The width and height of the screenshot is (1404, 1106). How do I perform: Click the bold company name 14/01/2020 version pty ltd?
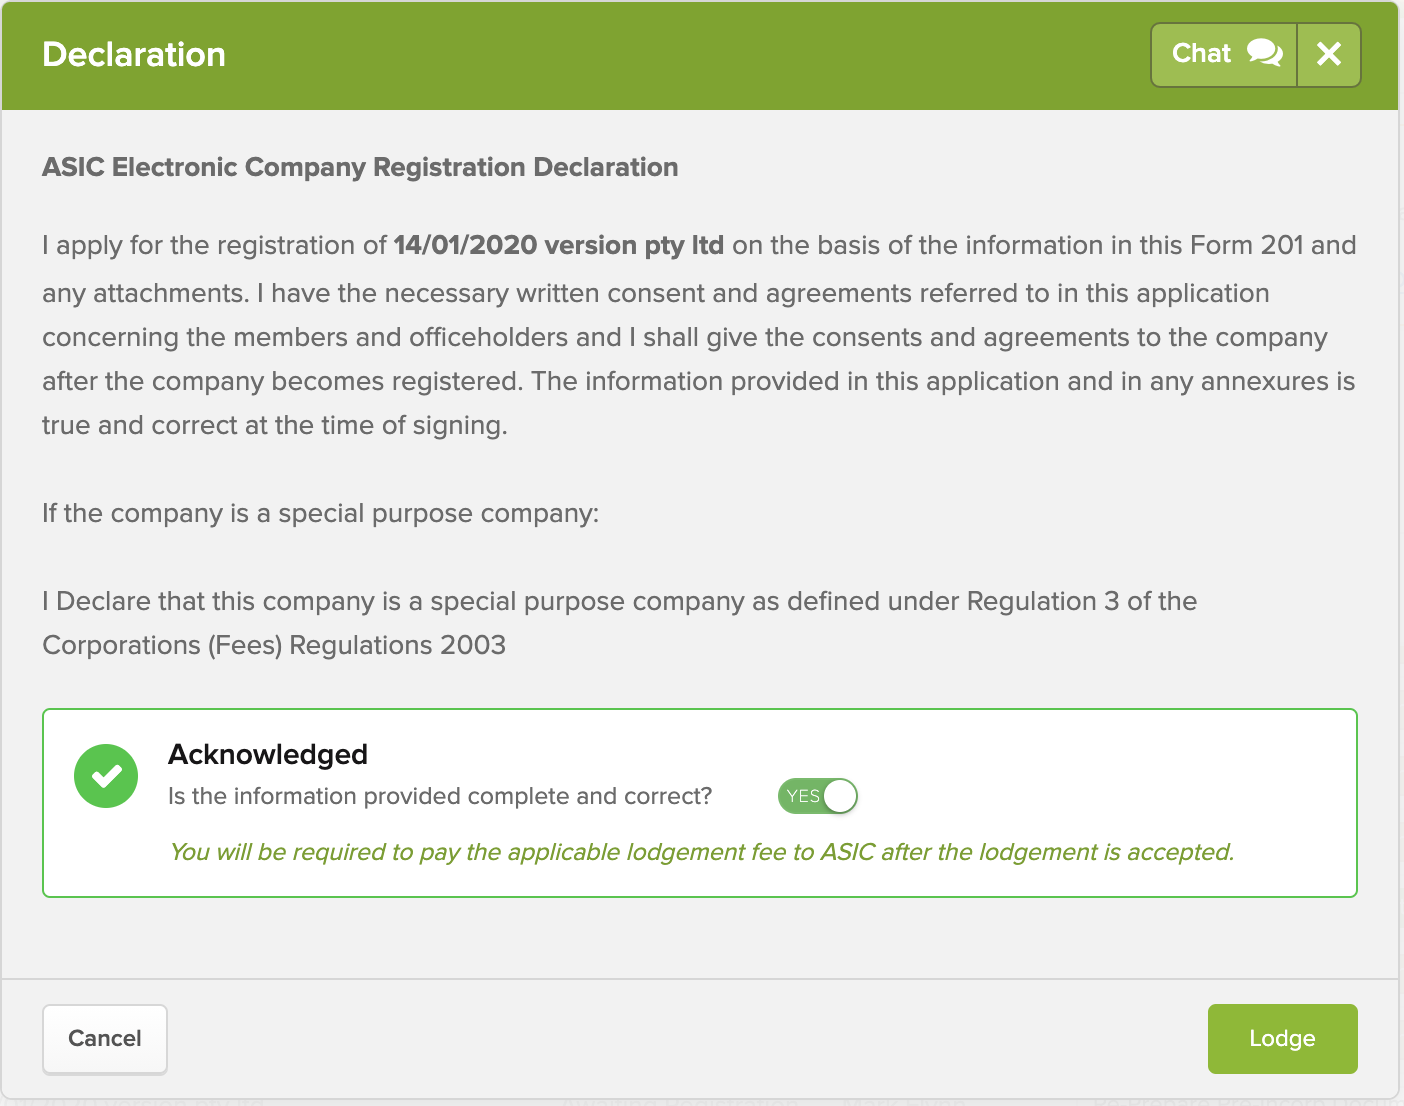coord(559,245)
